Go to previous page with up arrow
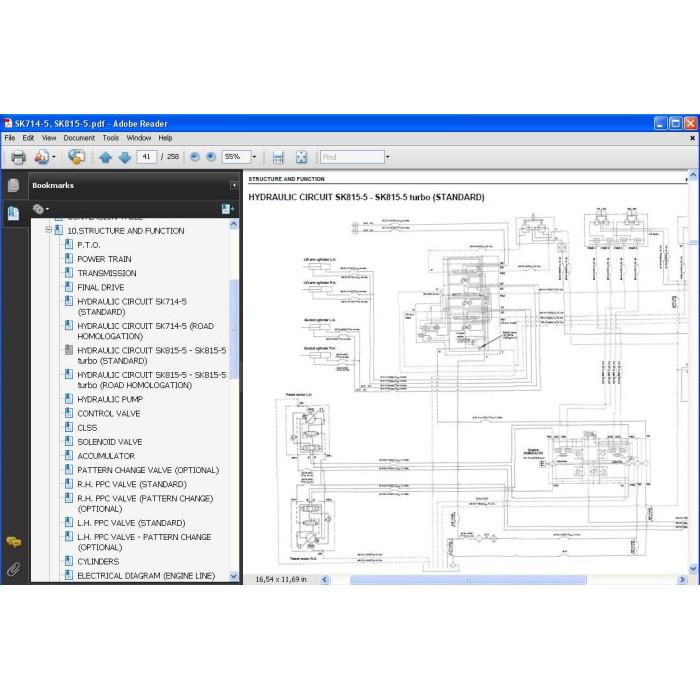The width and height of the screenshot is (700, 700). [105, 157]
